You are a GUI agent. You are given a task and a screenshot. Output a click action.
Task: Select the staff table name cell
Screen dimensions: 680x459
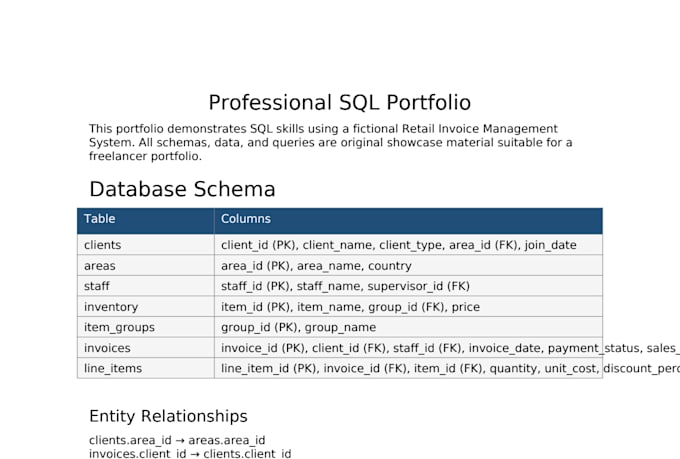[x=146, y=286]
